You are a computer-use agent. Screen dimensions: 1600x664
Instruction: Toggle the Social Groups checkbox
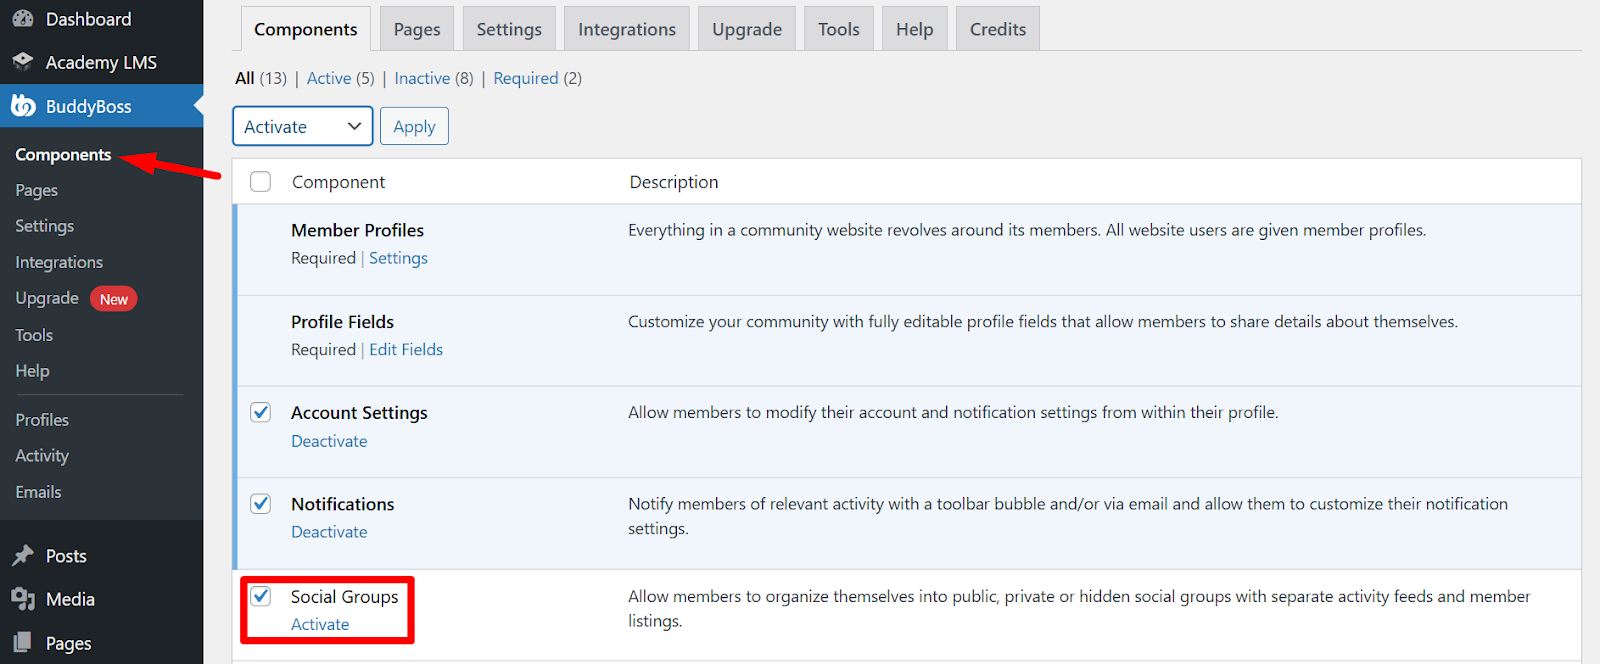click(261, 597)
